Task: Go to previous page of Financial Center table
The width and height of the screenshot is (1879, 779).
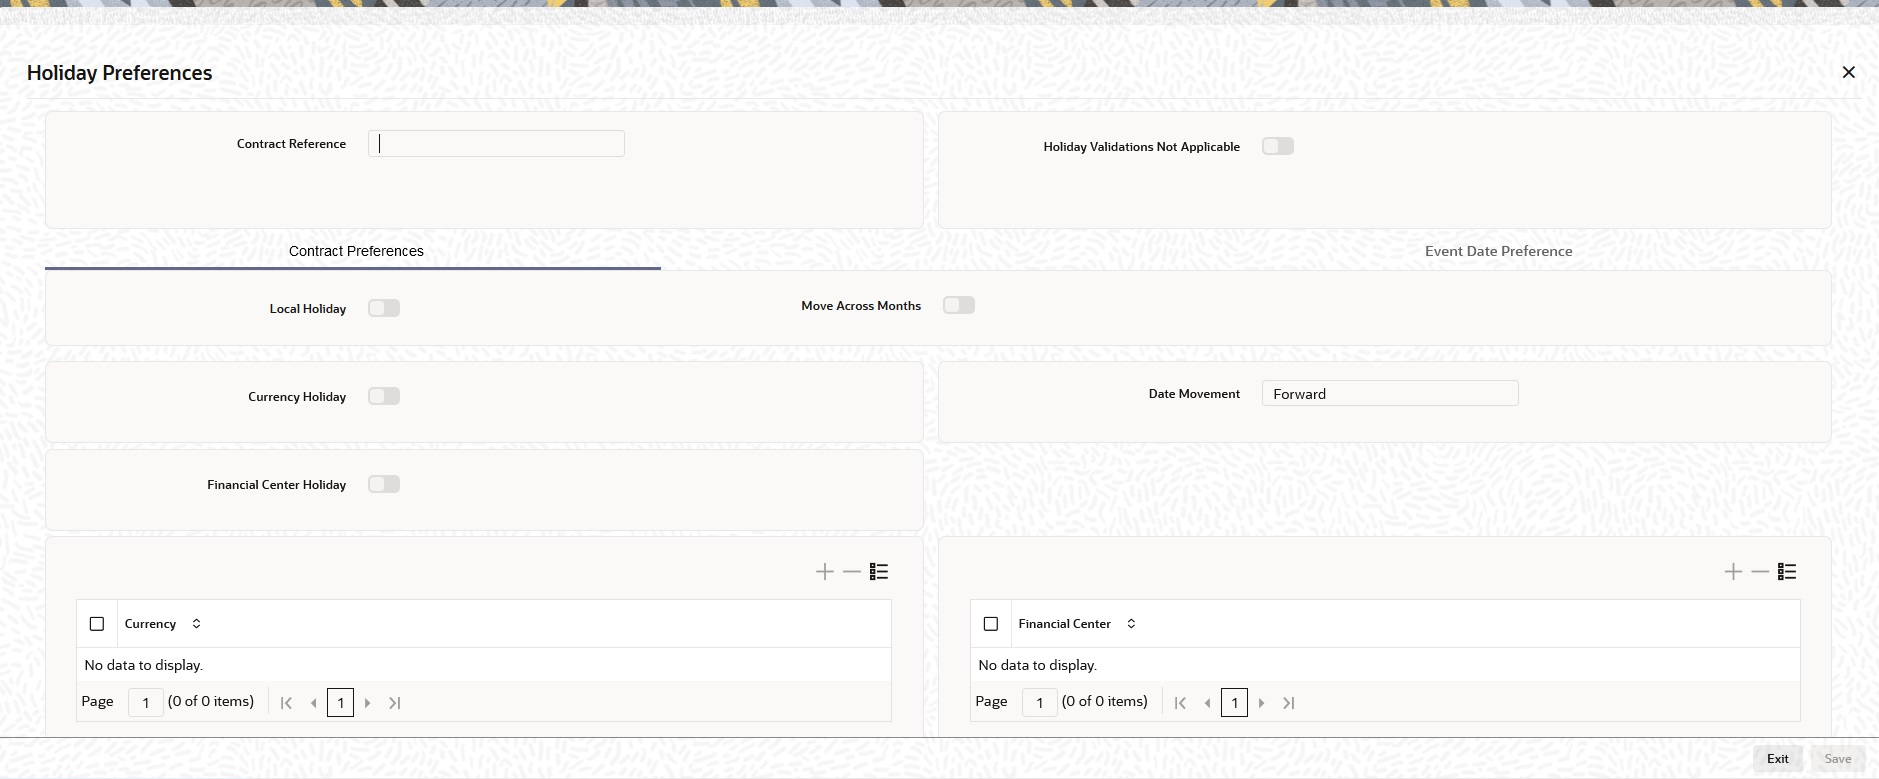Action: [1208, 703]
